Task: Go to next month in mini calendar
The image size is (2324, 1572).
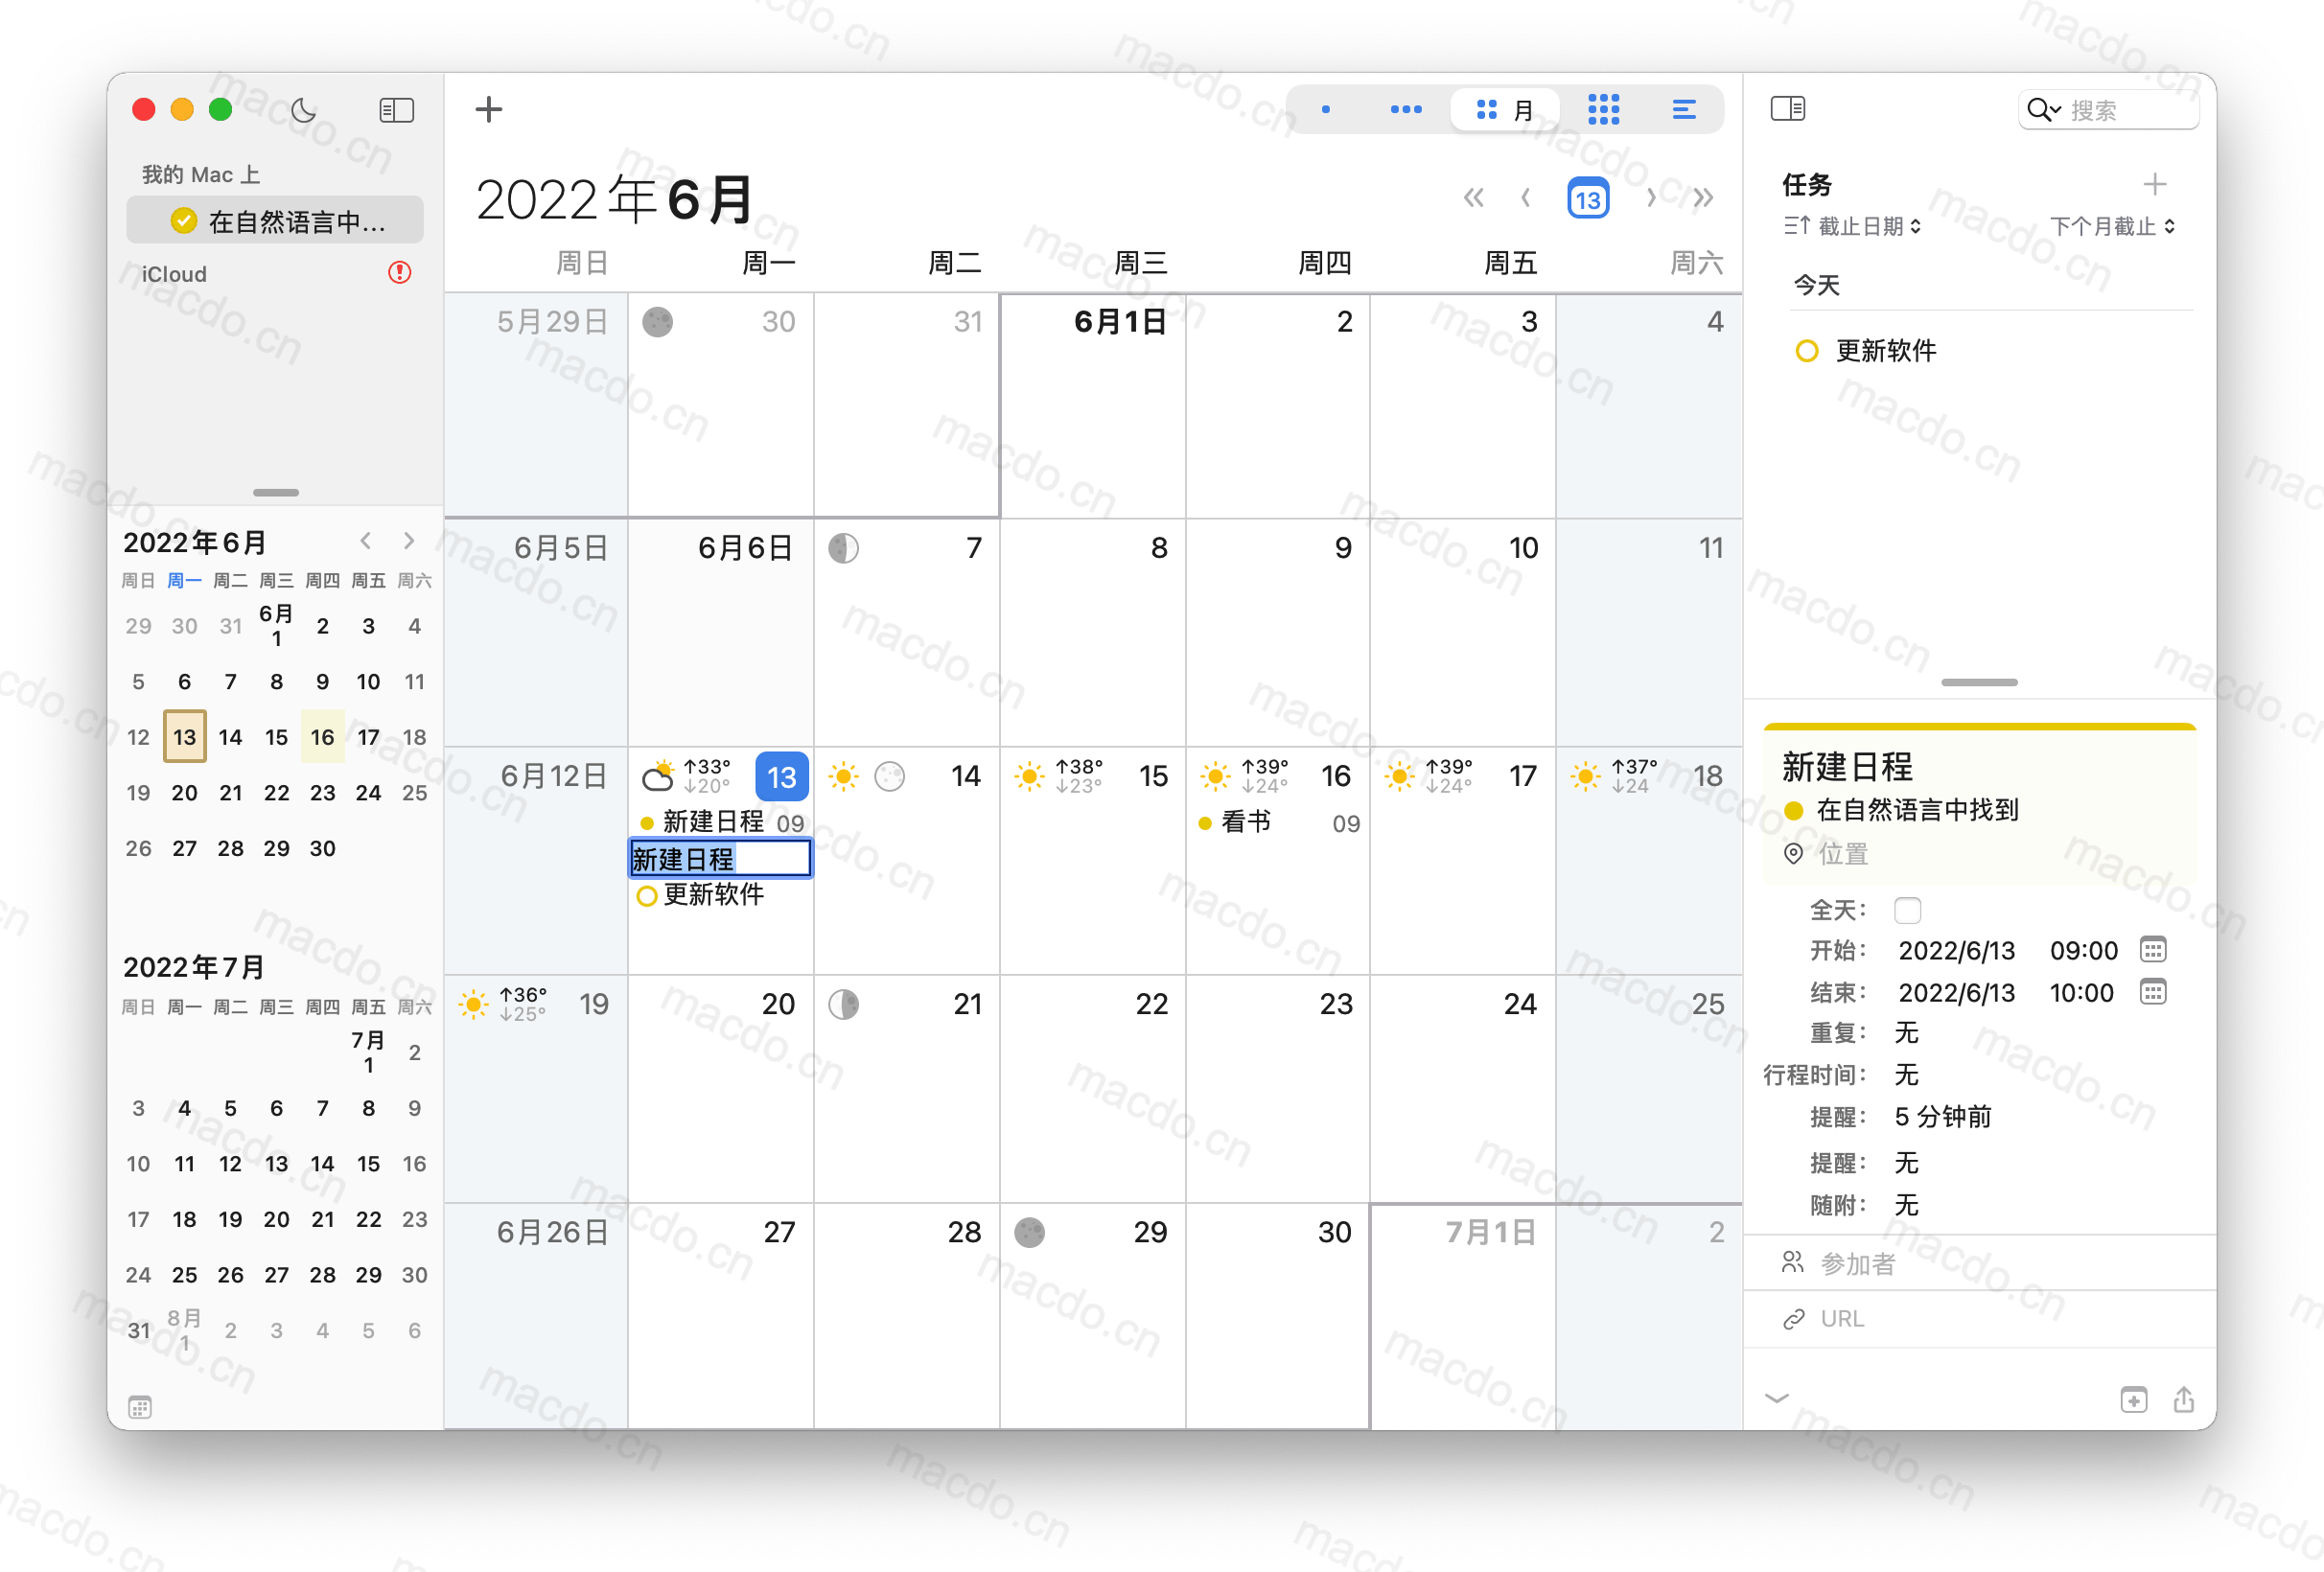Action: [x=408, y=541]
